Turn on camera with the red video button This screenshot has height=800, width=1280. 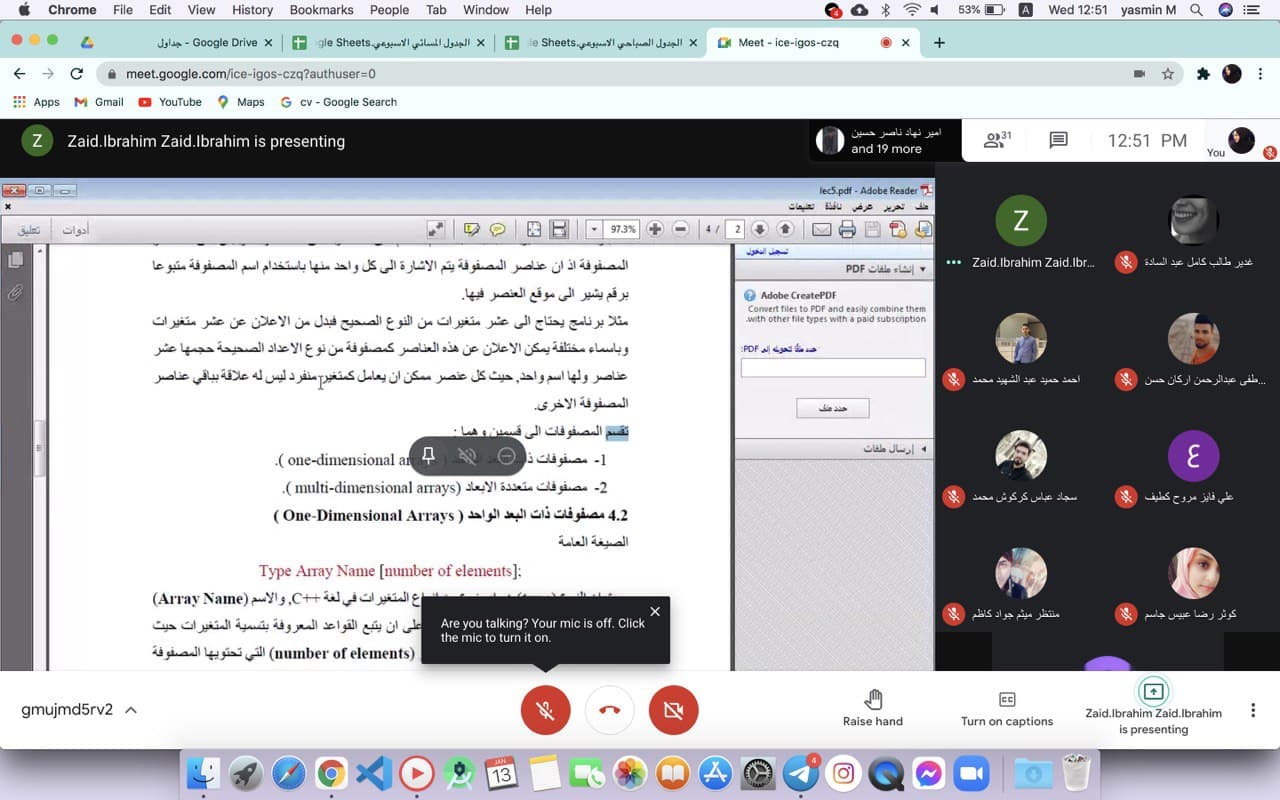click(673, 710)
